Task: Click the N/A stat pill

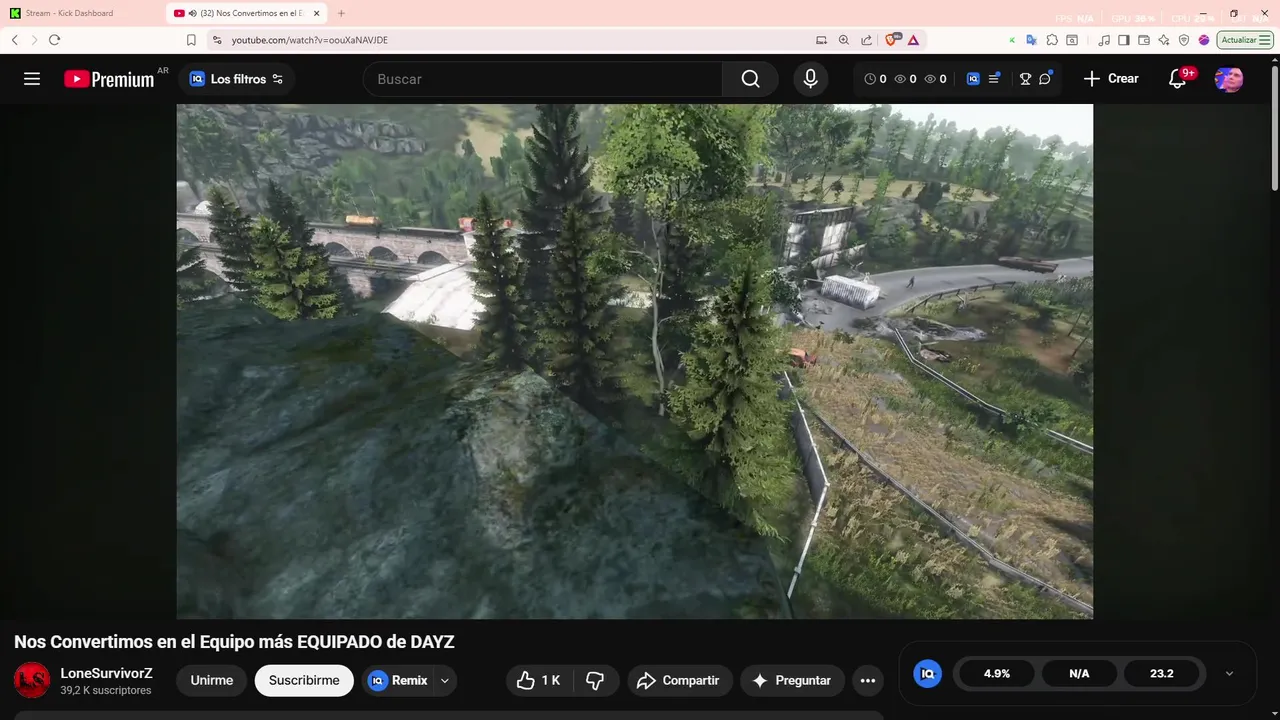Action: (1079, 673)
